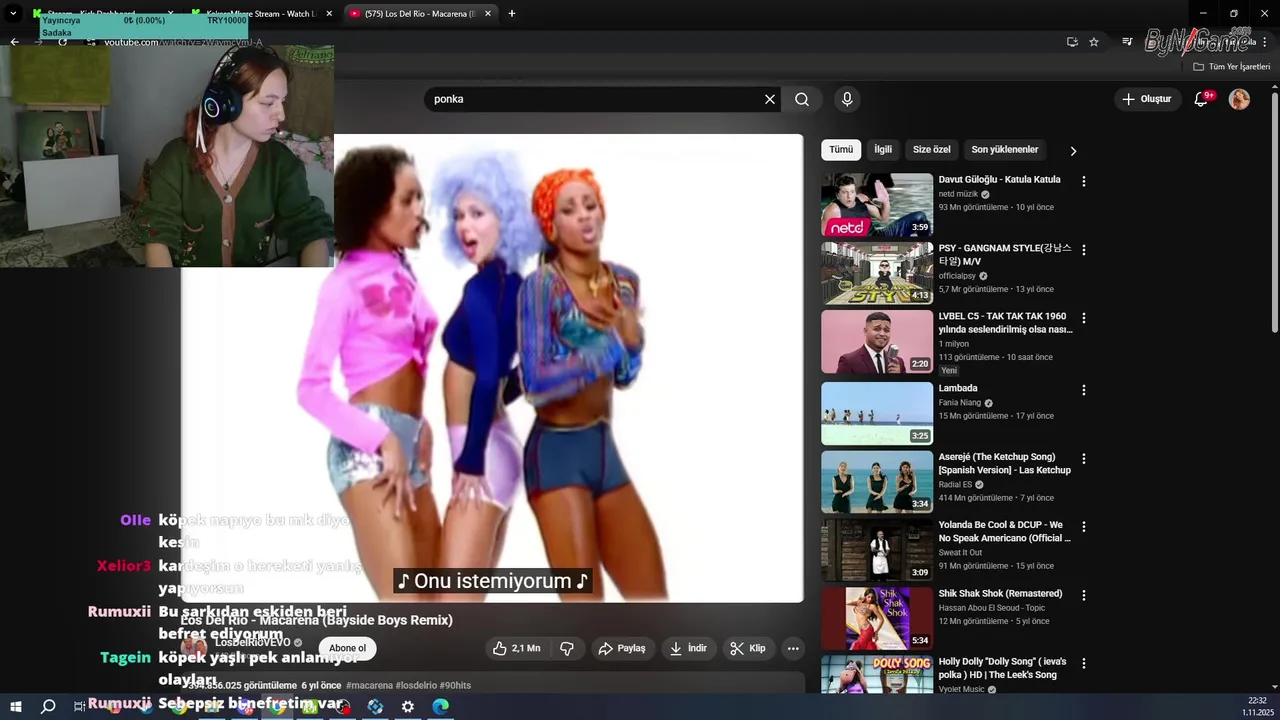Click the netd müzik channel name
1280x720 pixels.
click(x=958, y=194)
